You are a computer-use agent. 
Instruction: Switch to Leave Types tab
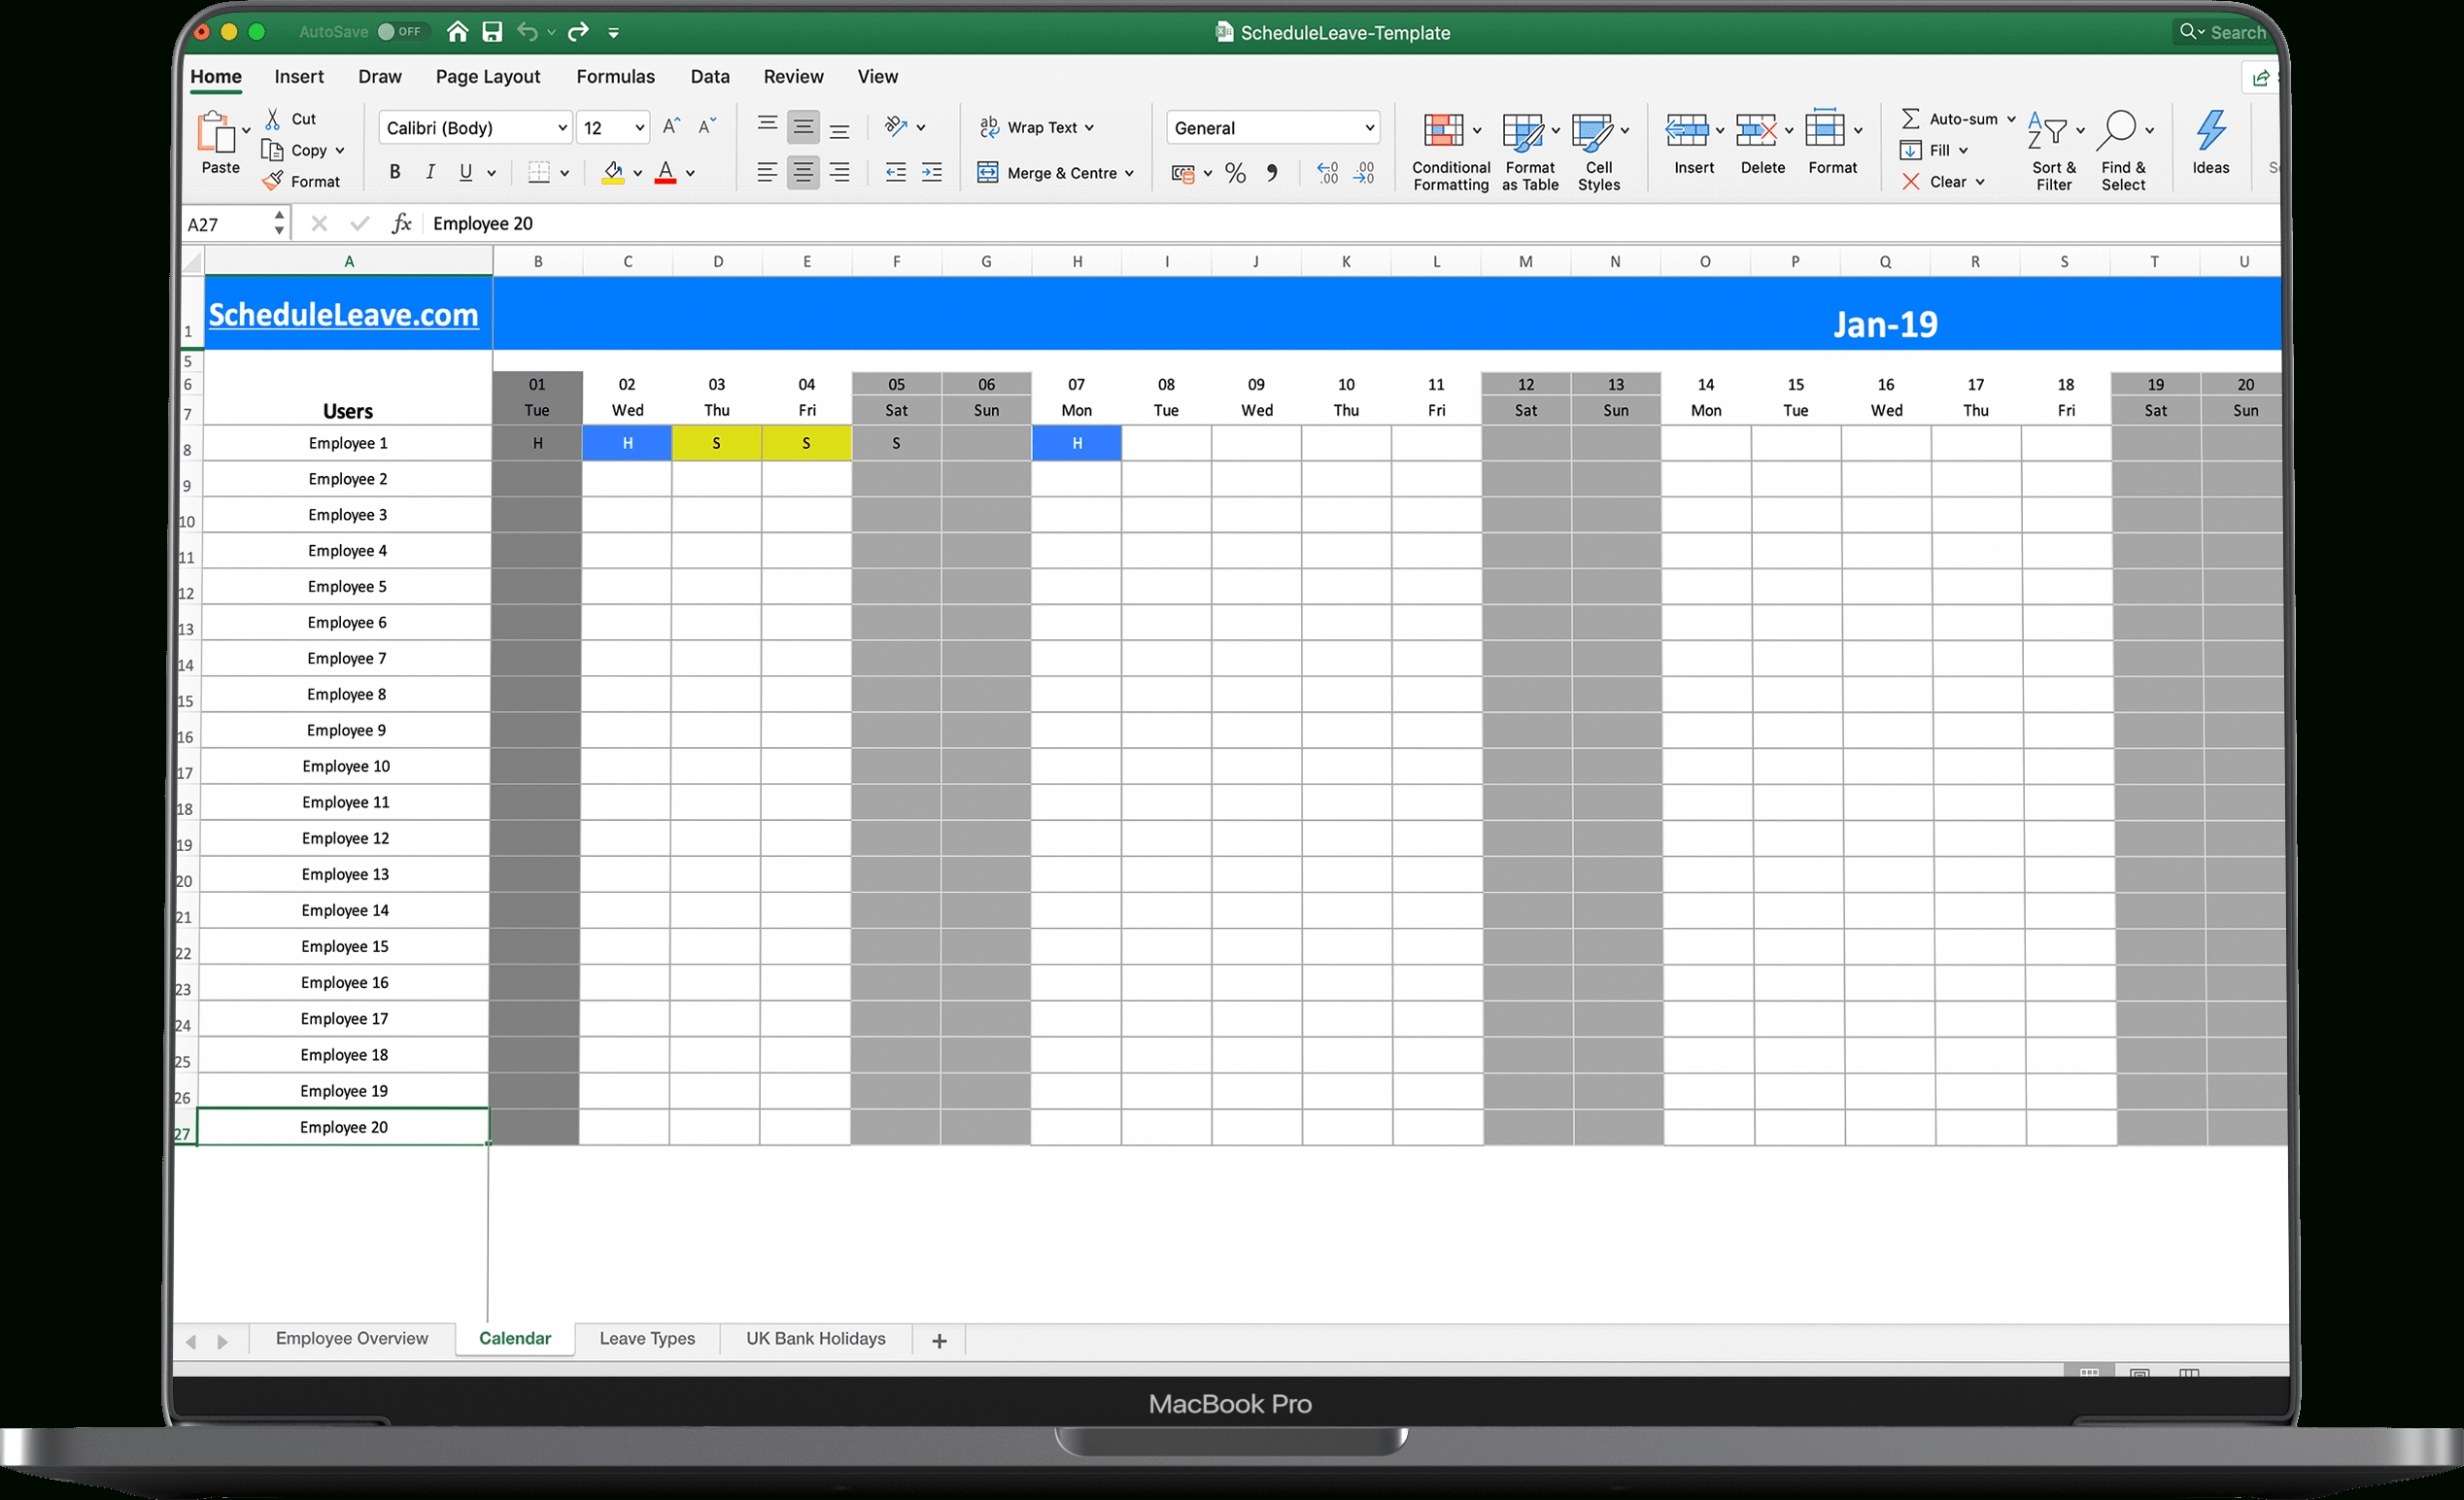coord(644,1338)
